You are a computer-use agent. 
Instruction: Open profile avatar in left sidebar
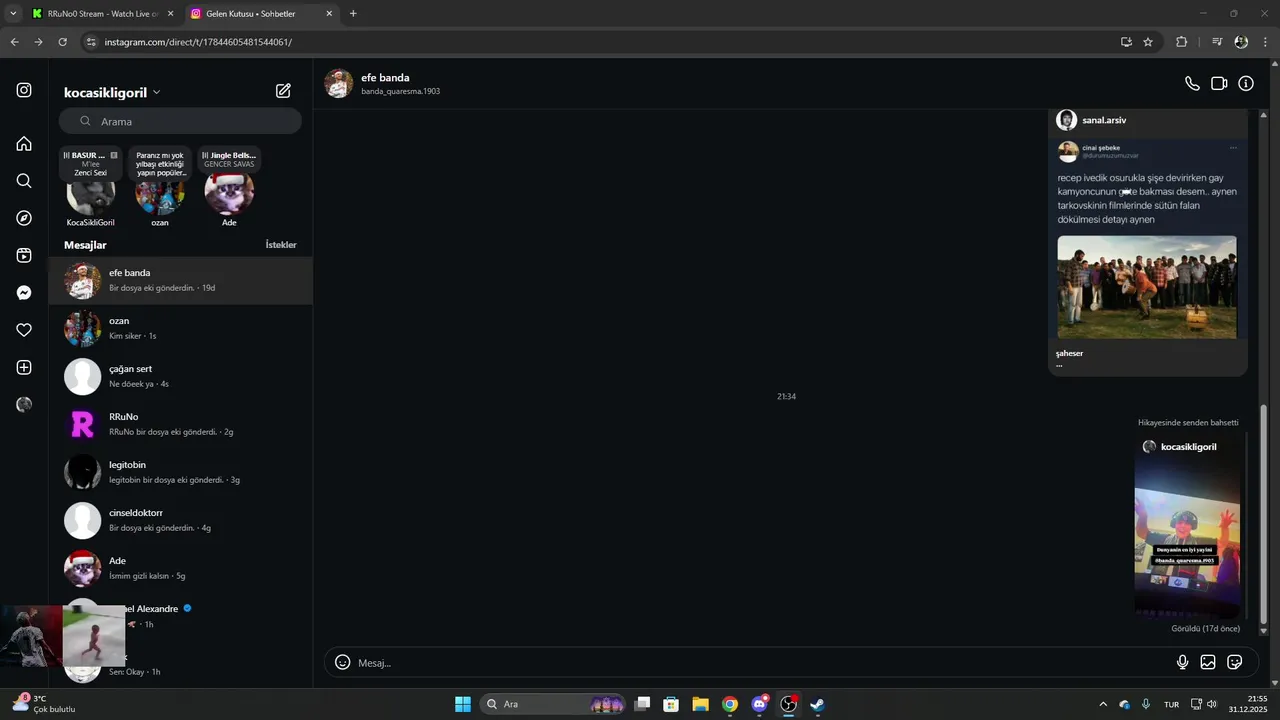tap(24, 405)
